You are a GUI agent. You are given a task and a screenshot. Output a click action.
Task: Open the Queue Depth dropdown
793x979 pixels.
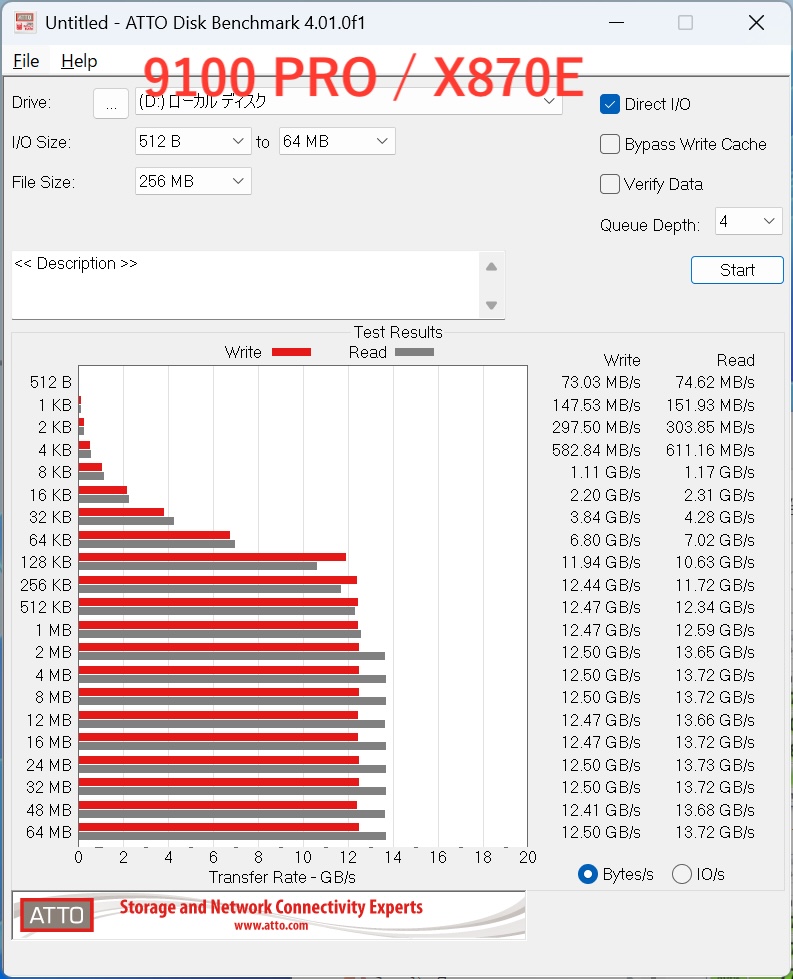tap(748, 221)
